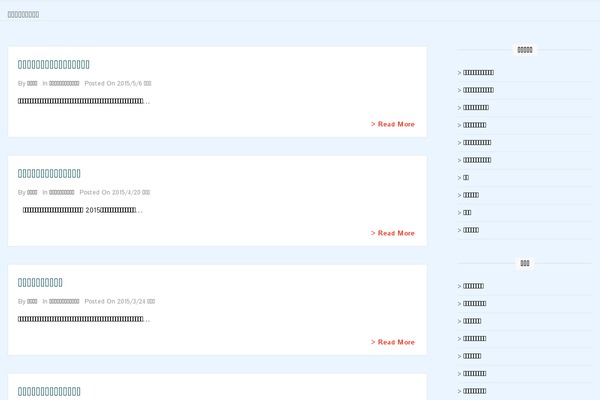Viewport: 600px width, 400px height.
Task: Open Read More for the 2015/3/24 post
Action: [x=393, y=342]
